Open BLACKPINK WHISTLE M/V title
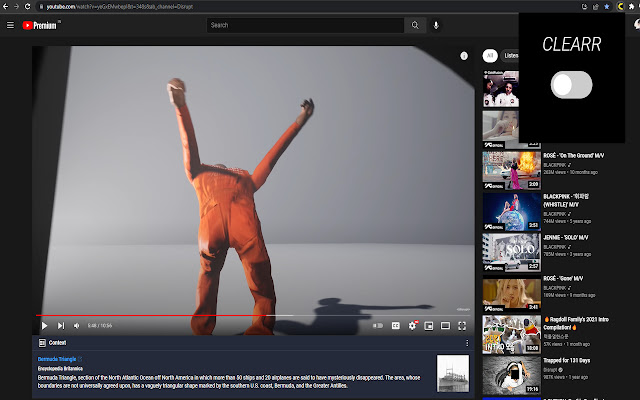The width and height of the screenshot is (640, 400). click(566, 200)
